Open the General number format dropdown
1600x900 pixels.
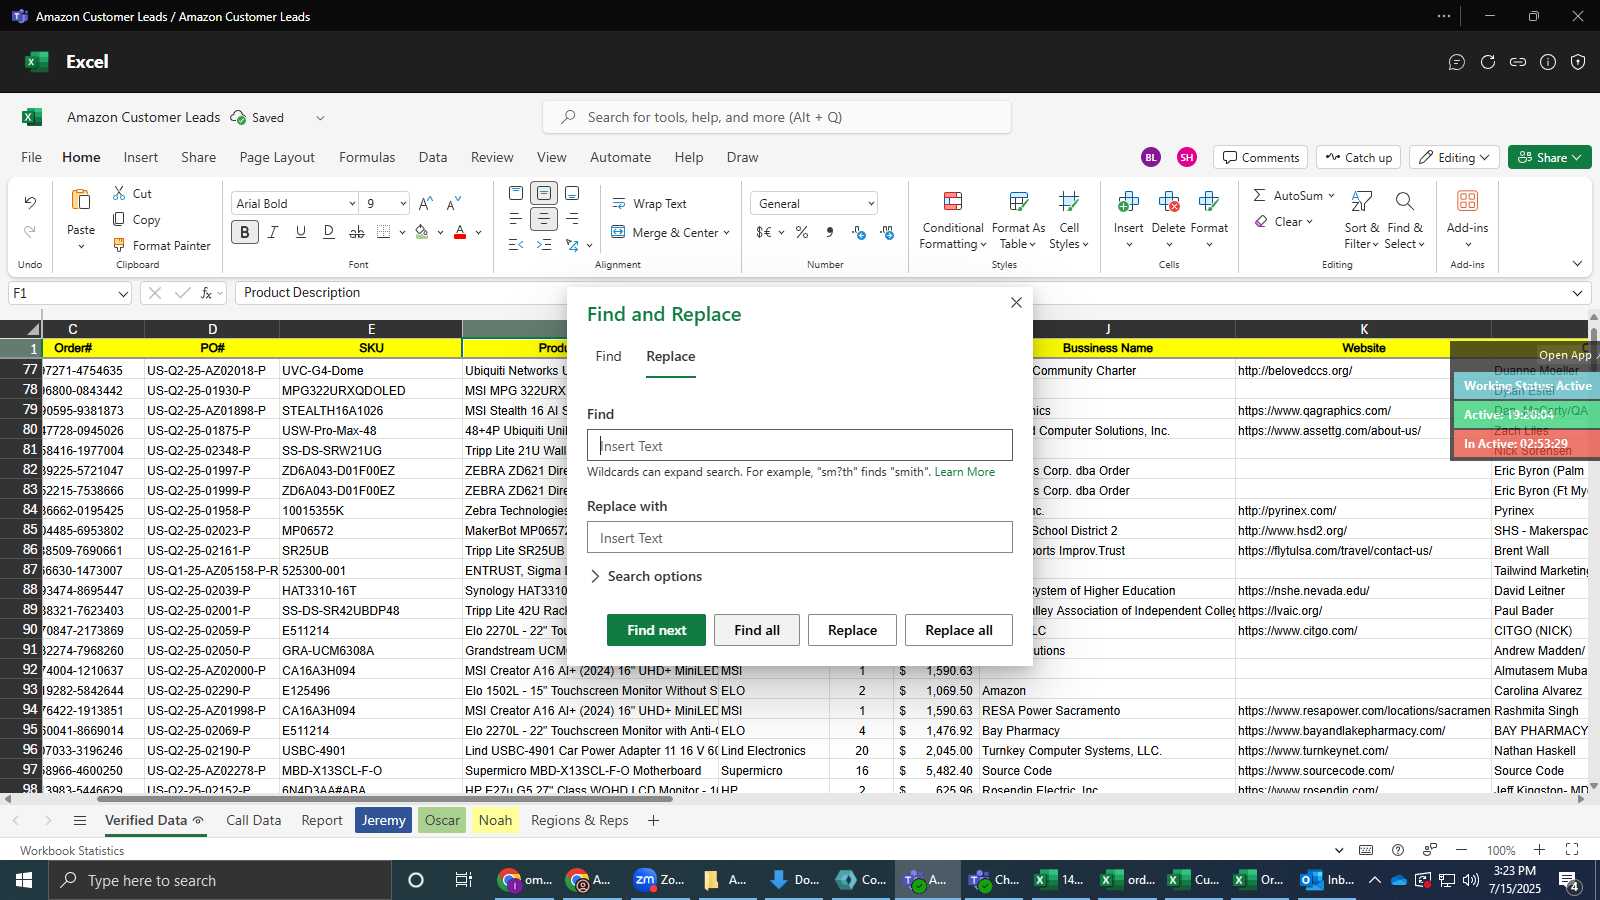click(871, 203)
